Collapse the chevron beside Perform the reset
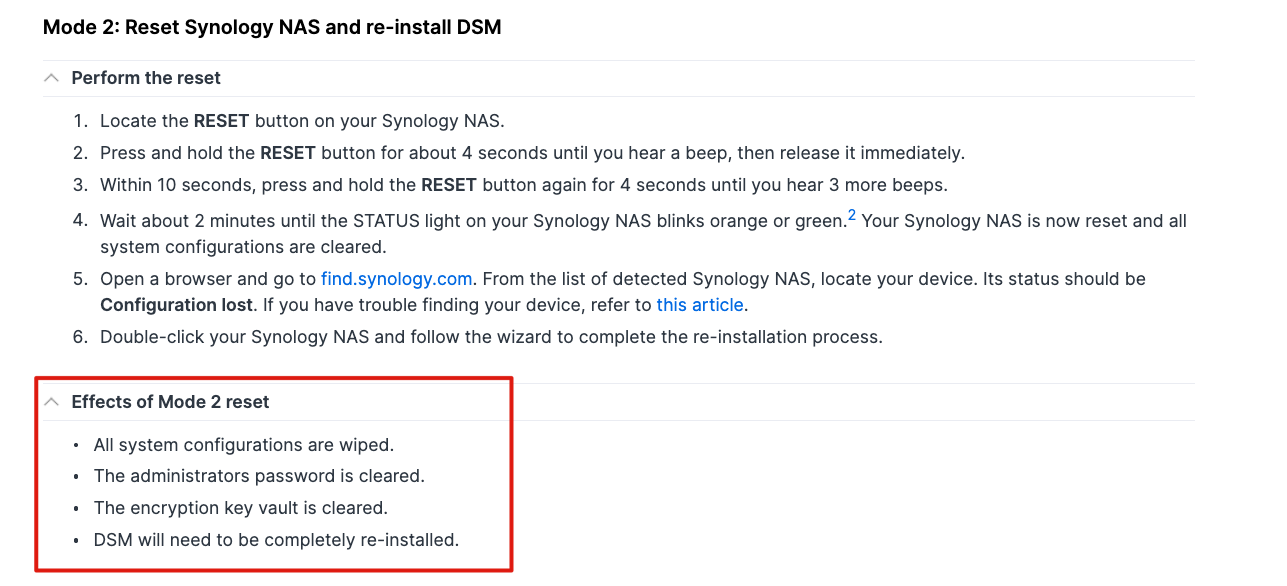 click(x=52, y=78)
